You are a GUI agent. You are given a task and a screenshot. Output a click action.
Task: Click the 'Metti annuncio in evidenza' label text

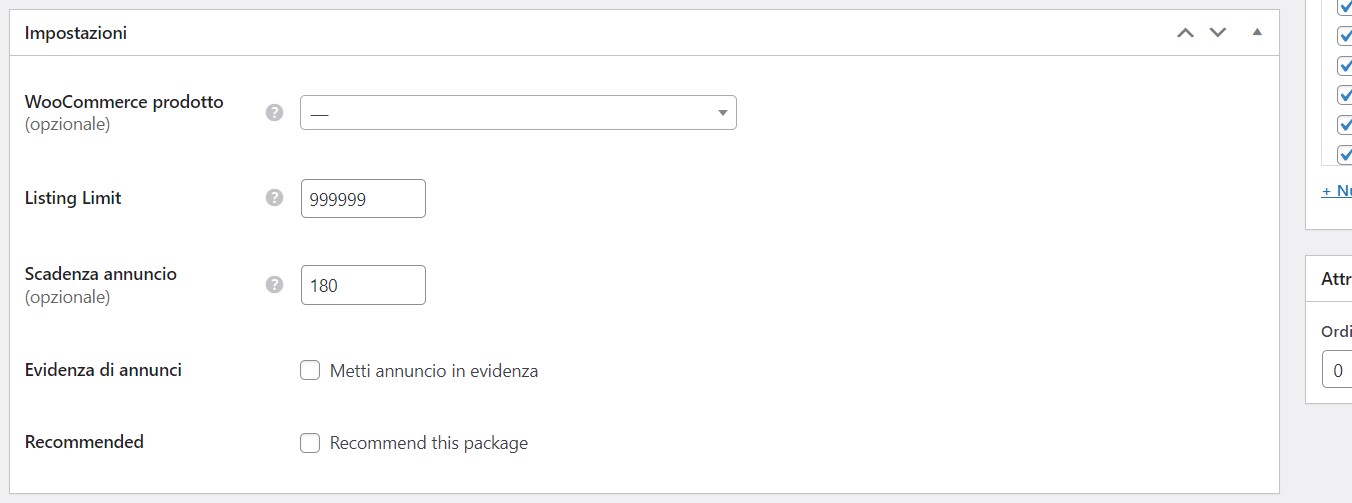click(x=434, y=371)
